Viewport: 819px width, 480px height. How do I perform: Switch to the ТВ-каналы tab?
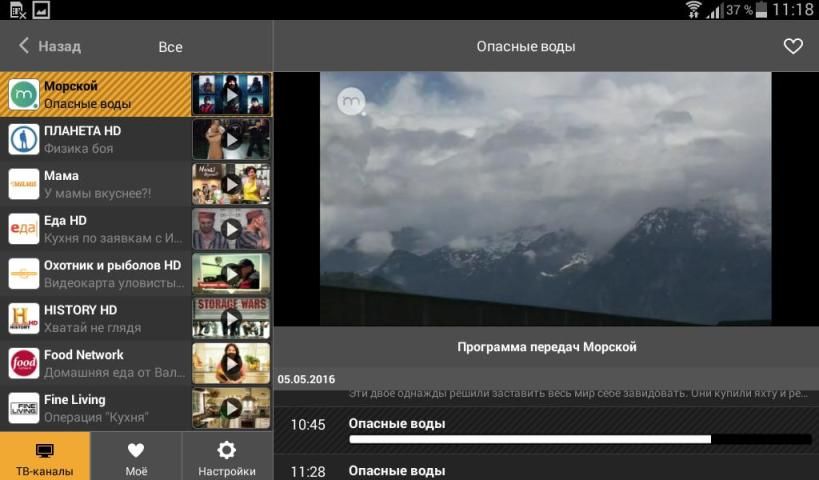(45, 457)
